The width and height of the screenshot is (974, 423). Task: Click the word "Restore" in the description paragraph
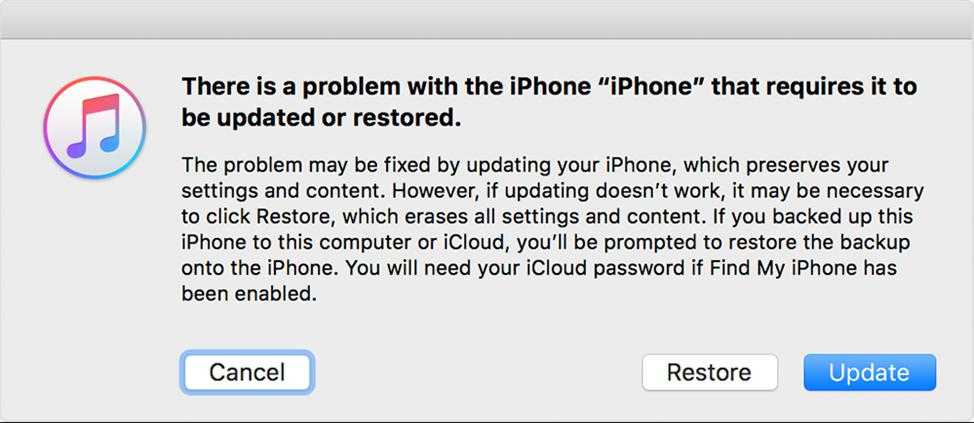click(x=291, y=216)
